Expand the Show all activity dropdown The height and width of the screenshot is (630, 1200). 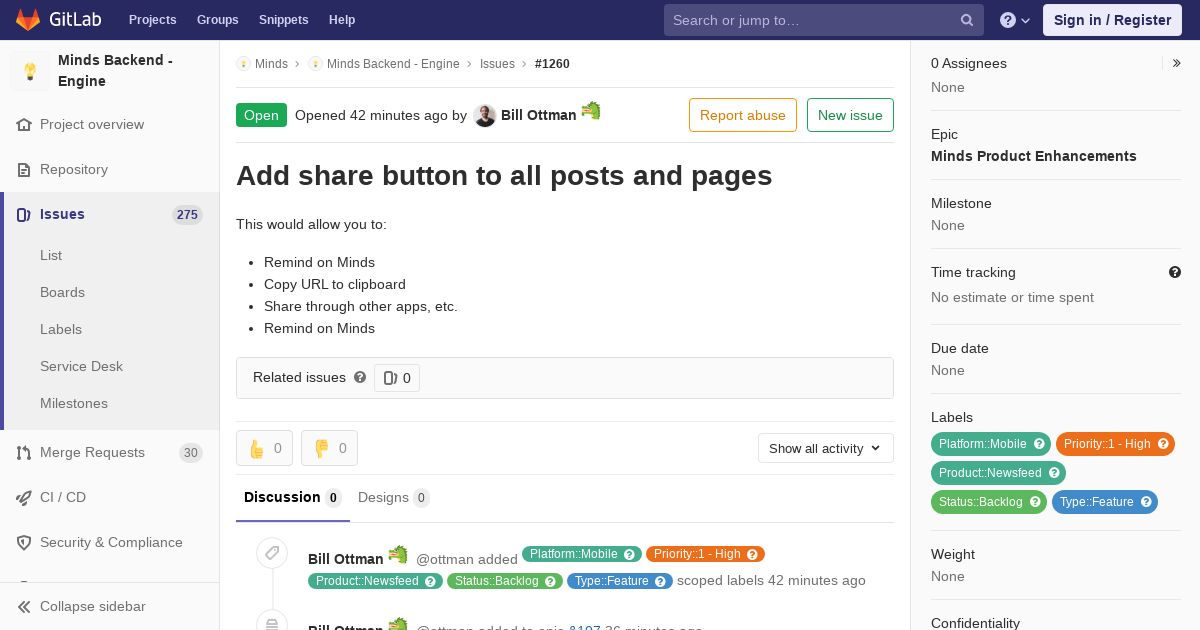pos(825,448)
